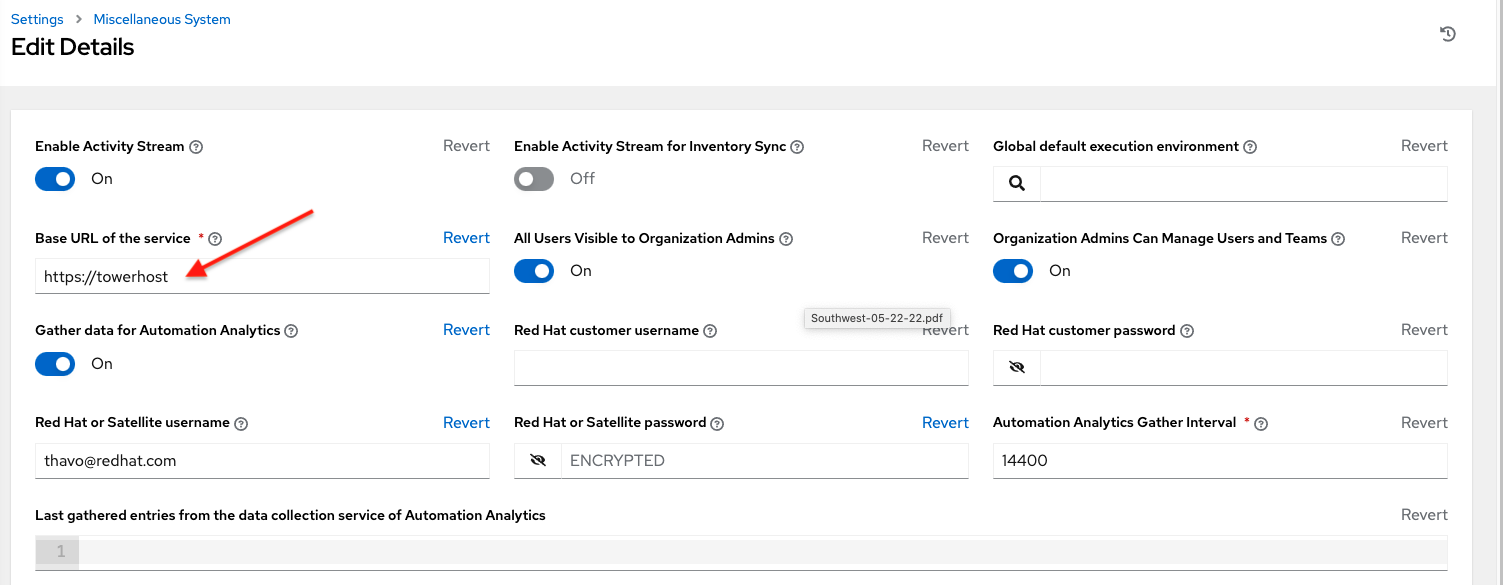Focus the Automation Analytics Gather Interval field
Viewport: 1503px width, 585px height.
[1220, 461]
